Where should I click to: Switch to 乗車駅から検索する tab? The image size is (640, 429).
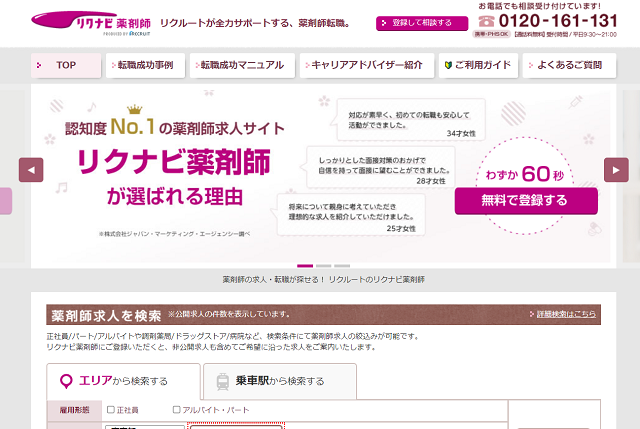coord(280,381)
